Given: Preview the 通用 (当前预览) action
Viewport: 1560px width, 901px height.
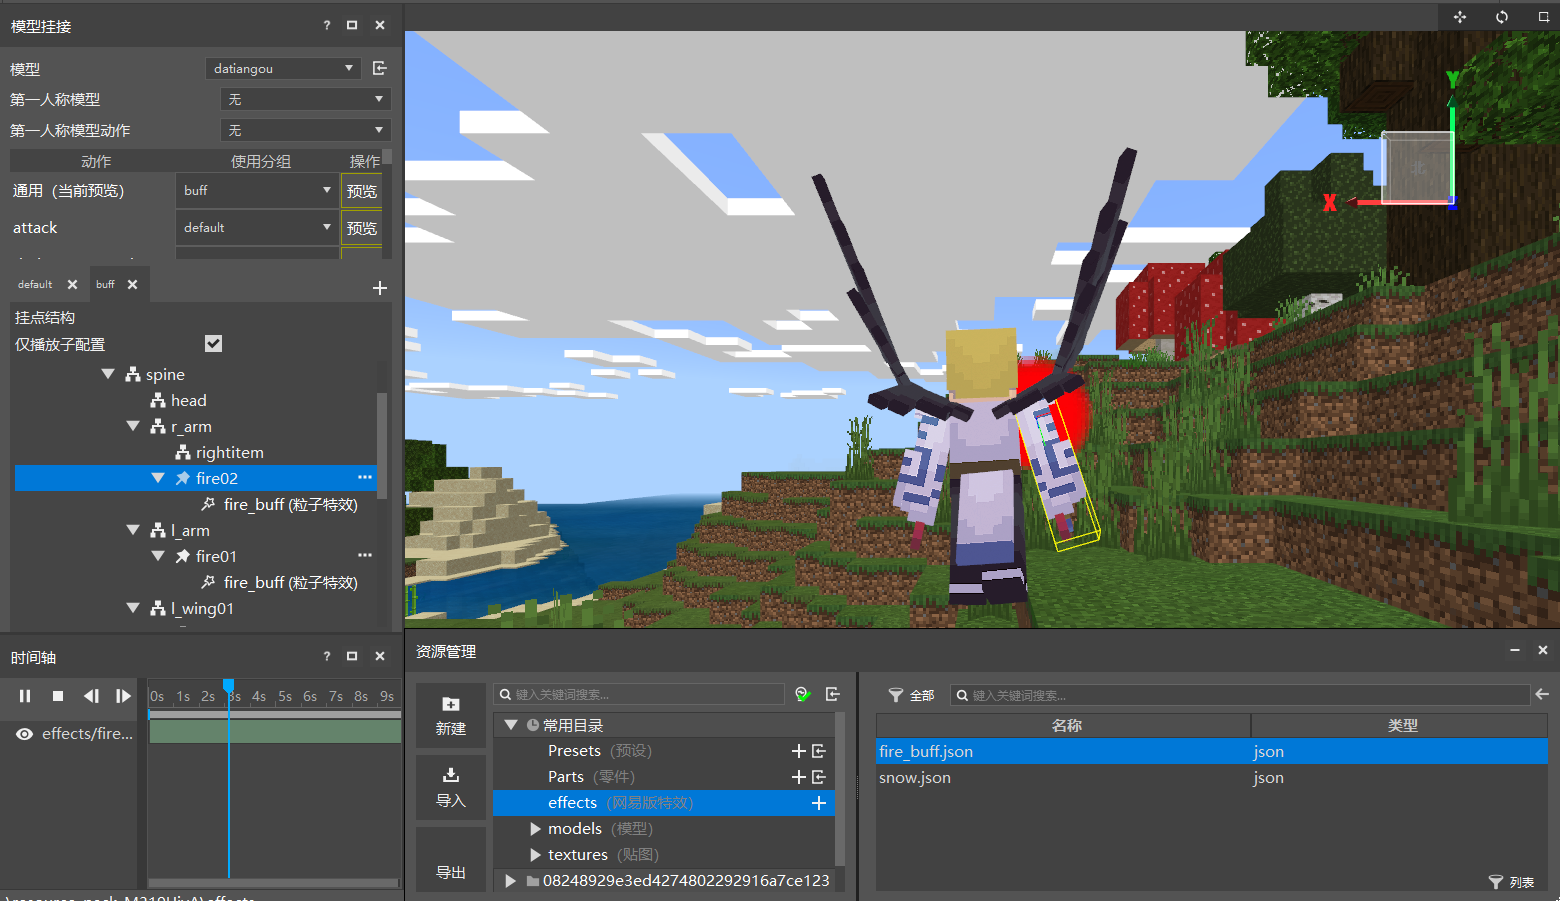Looking at the screenshot, I should [x=361, y=191].
